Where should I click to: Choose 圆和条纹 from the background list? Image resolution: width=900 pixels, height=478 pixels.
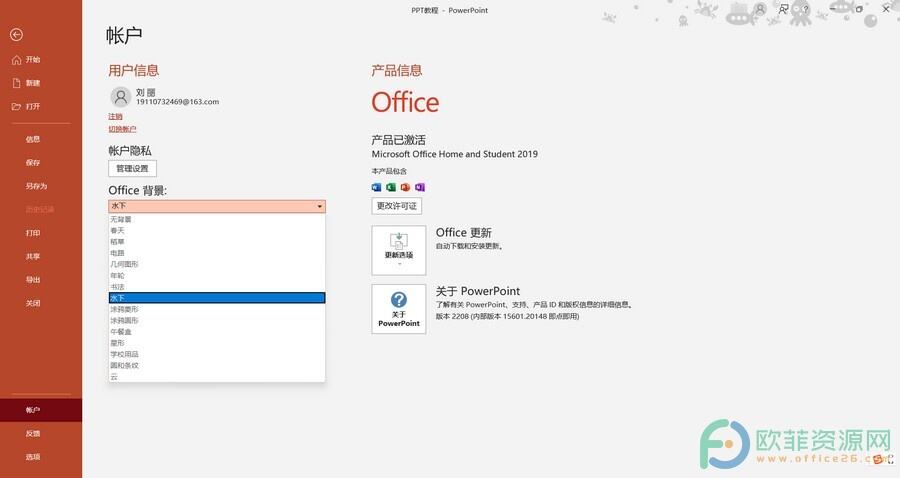pyautogui.click(x=217, y=366)
